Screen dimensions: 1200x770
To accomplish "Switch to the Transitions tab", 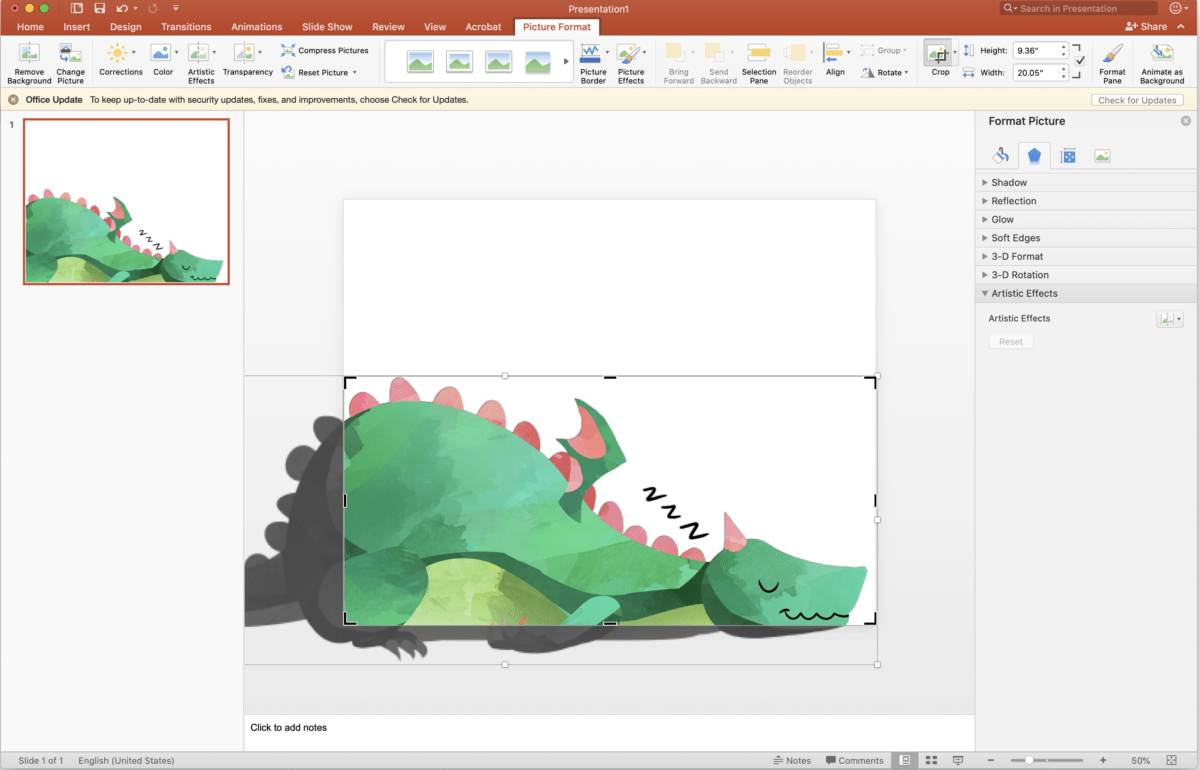I will coord(186,27).
